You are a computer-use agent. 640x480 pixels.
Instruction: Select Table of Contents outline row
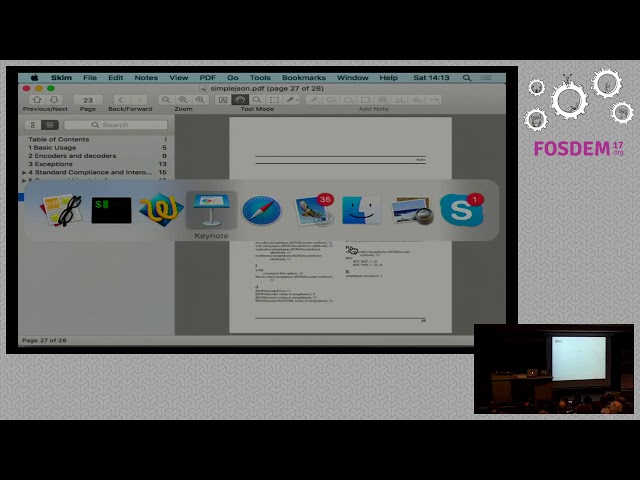coord(97,139)
